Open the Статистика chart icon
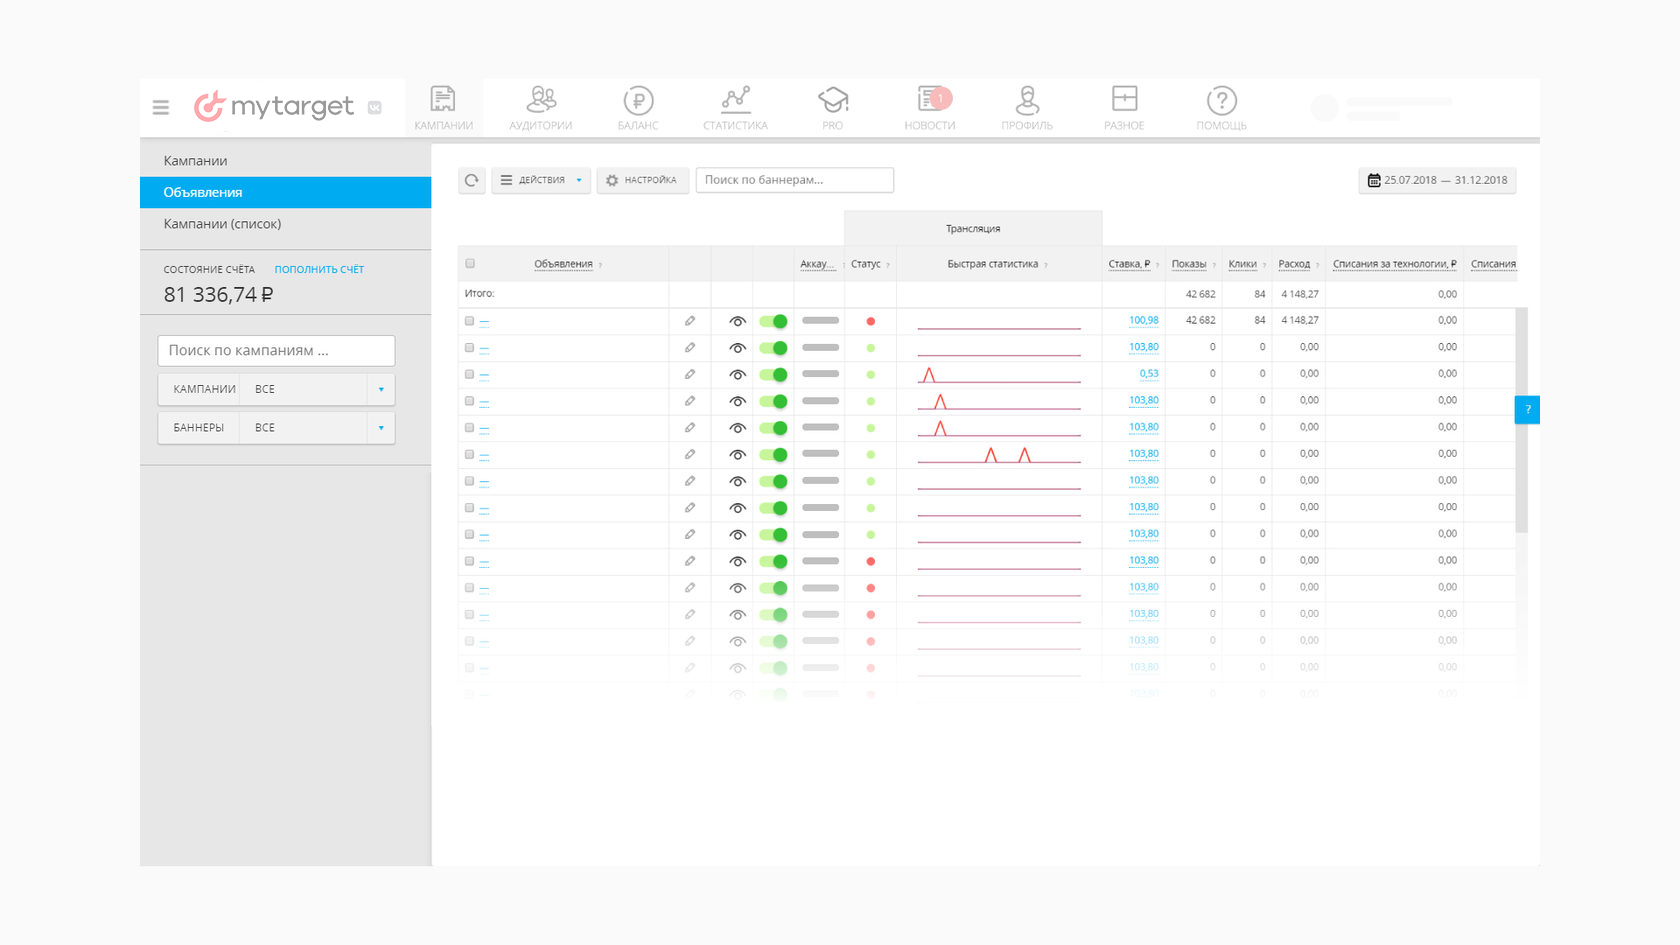This screenshot has width=1680, height=945. 735,107
